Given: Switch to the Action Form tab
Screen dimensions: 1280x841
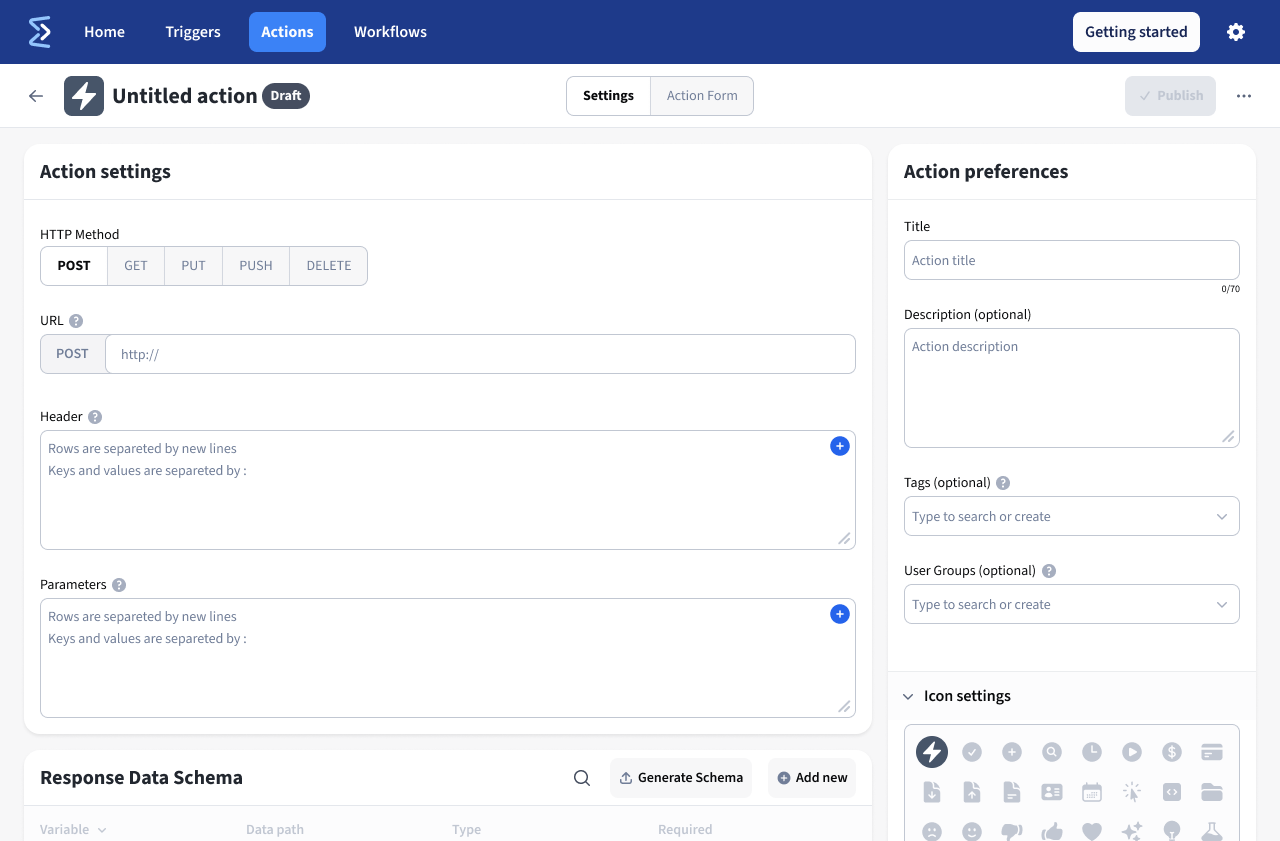Looking at the screenshot, I should click(x=702, y=96).
